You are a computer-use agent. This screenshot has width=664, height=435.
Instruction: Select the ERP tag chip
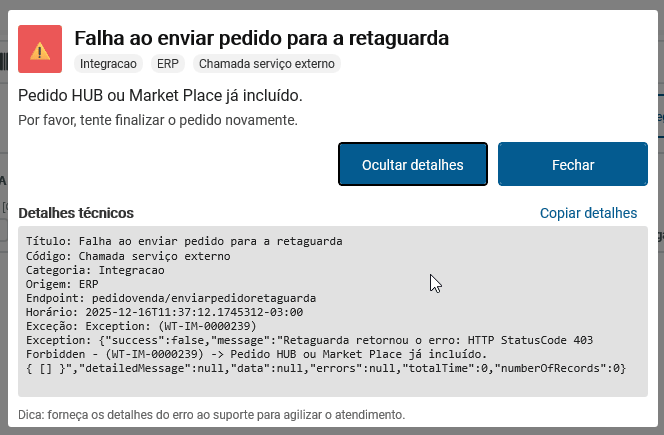point(168,64)
